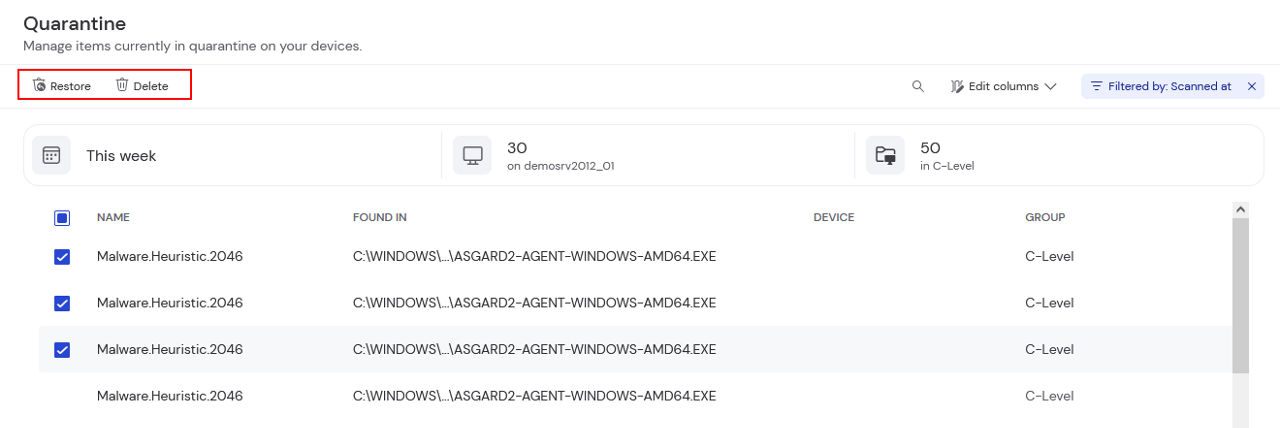Uncheck the third Malware.Heuristic.2046 row checkbox
Viewport: 1280px width, 428px height.
tap(62, 349)
